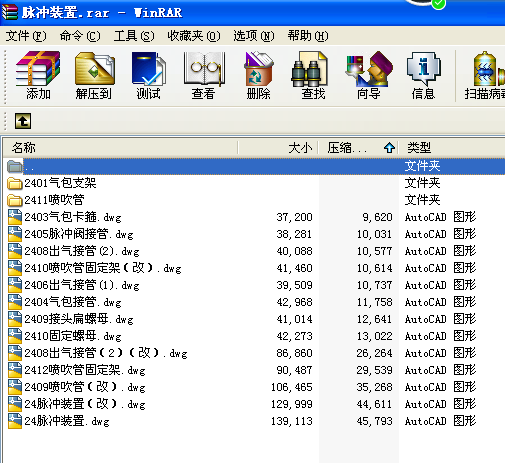Click compressed size value 12,641
The width and height of the screenshot is (505, 463).
click(x=374, y=319)
